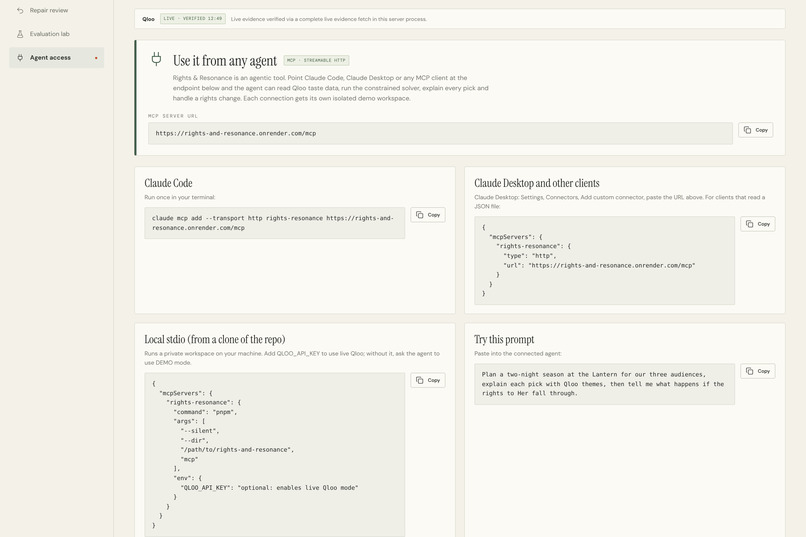Click the Qloo label in status bar
The height and width of the screenshot is (537, 806).
[x=148, y=19]
